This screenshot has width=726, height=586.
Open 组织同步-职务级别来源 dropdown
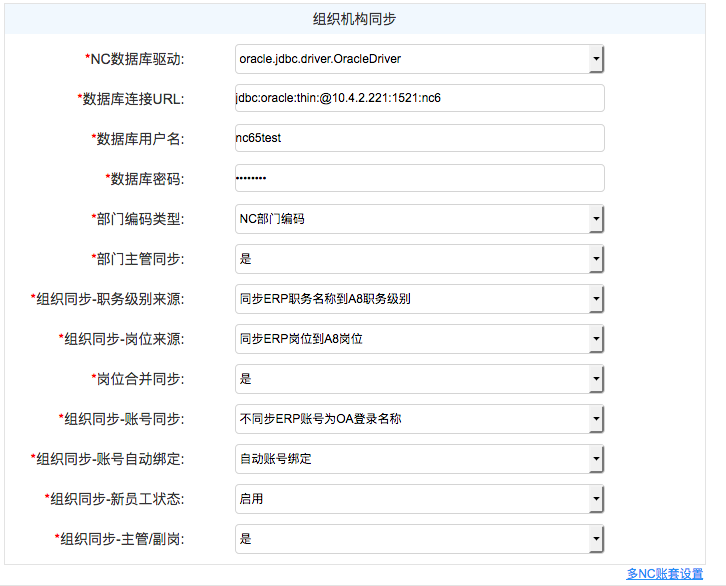pyautogui.click(x=419, y=299)
